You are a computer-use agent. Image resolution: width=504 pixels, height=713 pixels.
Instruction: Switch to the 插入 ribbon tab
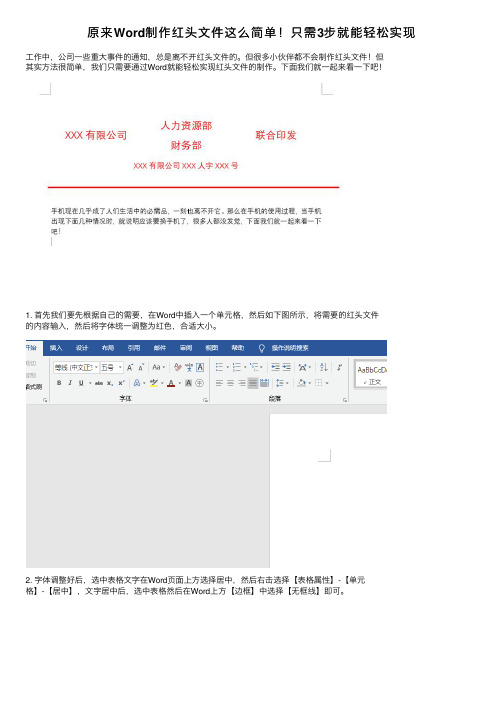(56, 348)
